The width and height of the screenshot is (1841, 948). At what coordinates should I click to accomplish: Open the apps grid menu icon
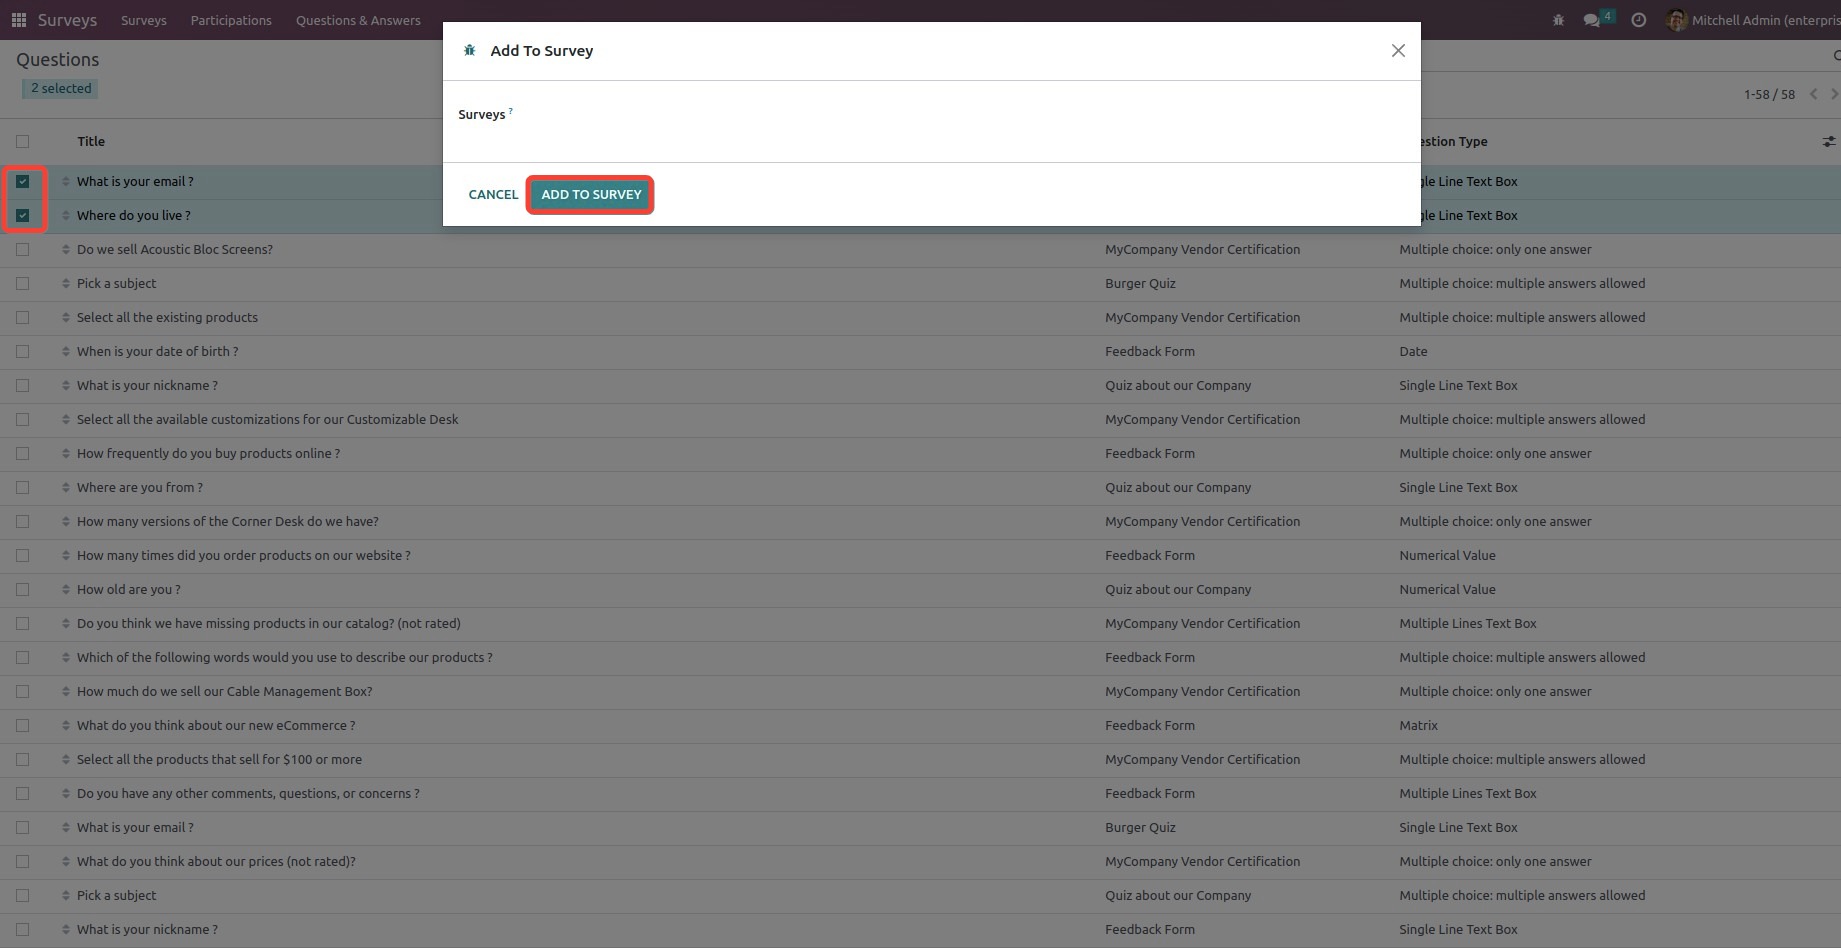(18, 20)
